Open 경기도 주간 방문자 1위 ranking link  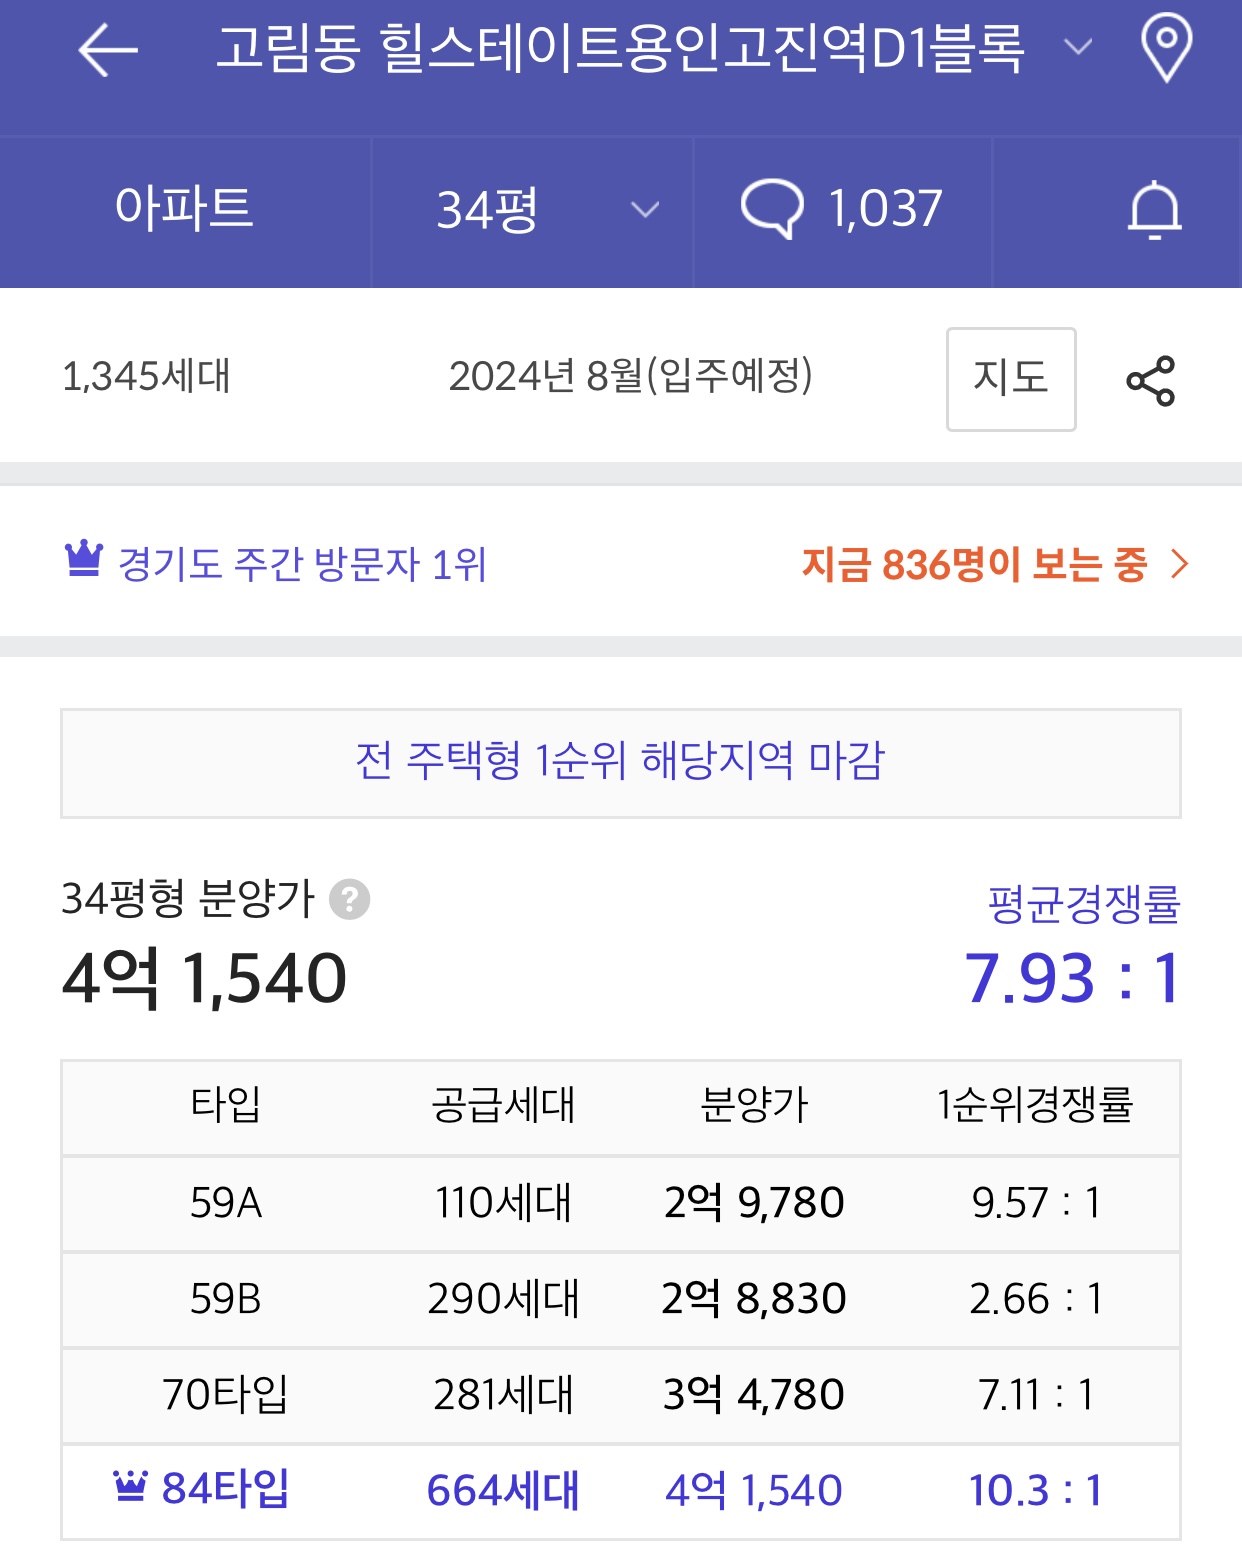pos(301,565)
